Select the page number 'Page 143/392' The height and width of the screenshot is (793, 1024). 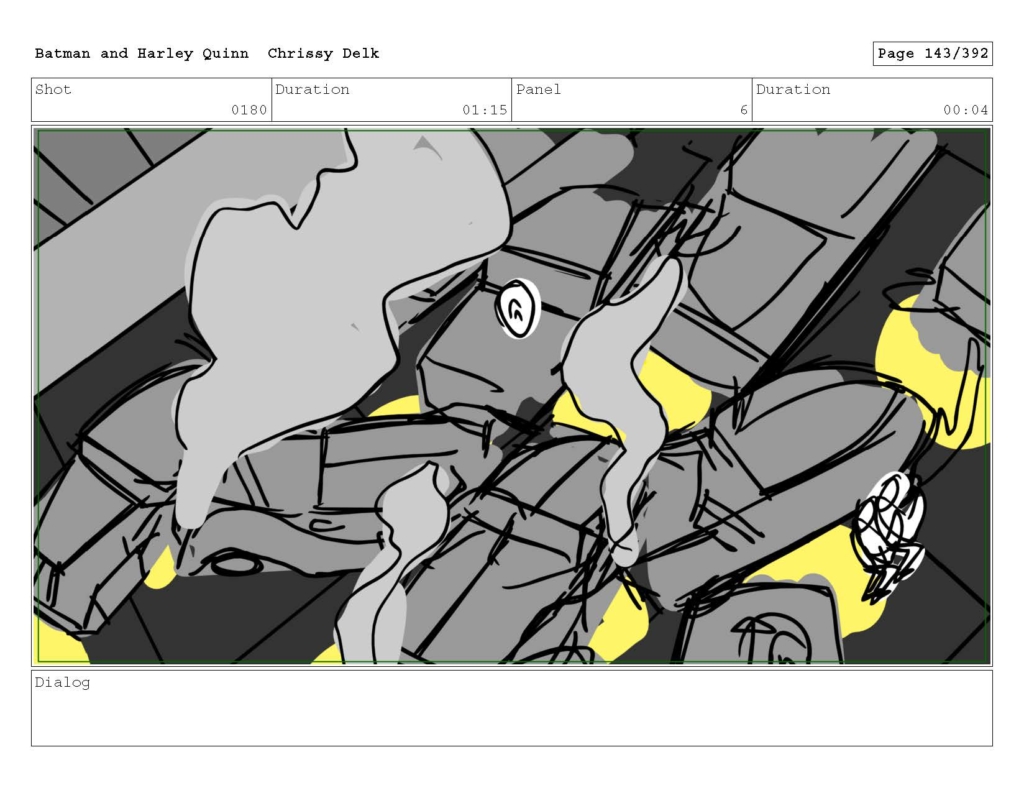click(x=933, y=54)
